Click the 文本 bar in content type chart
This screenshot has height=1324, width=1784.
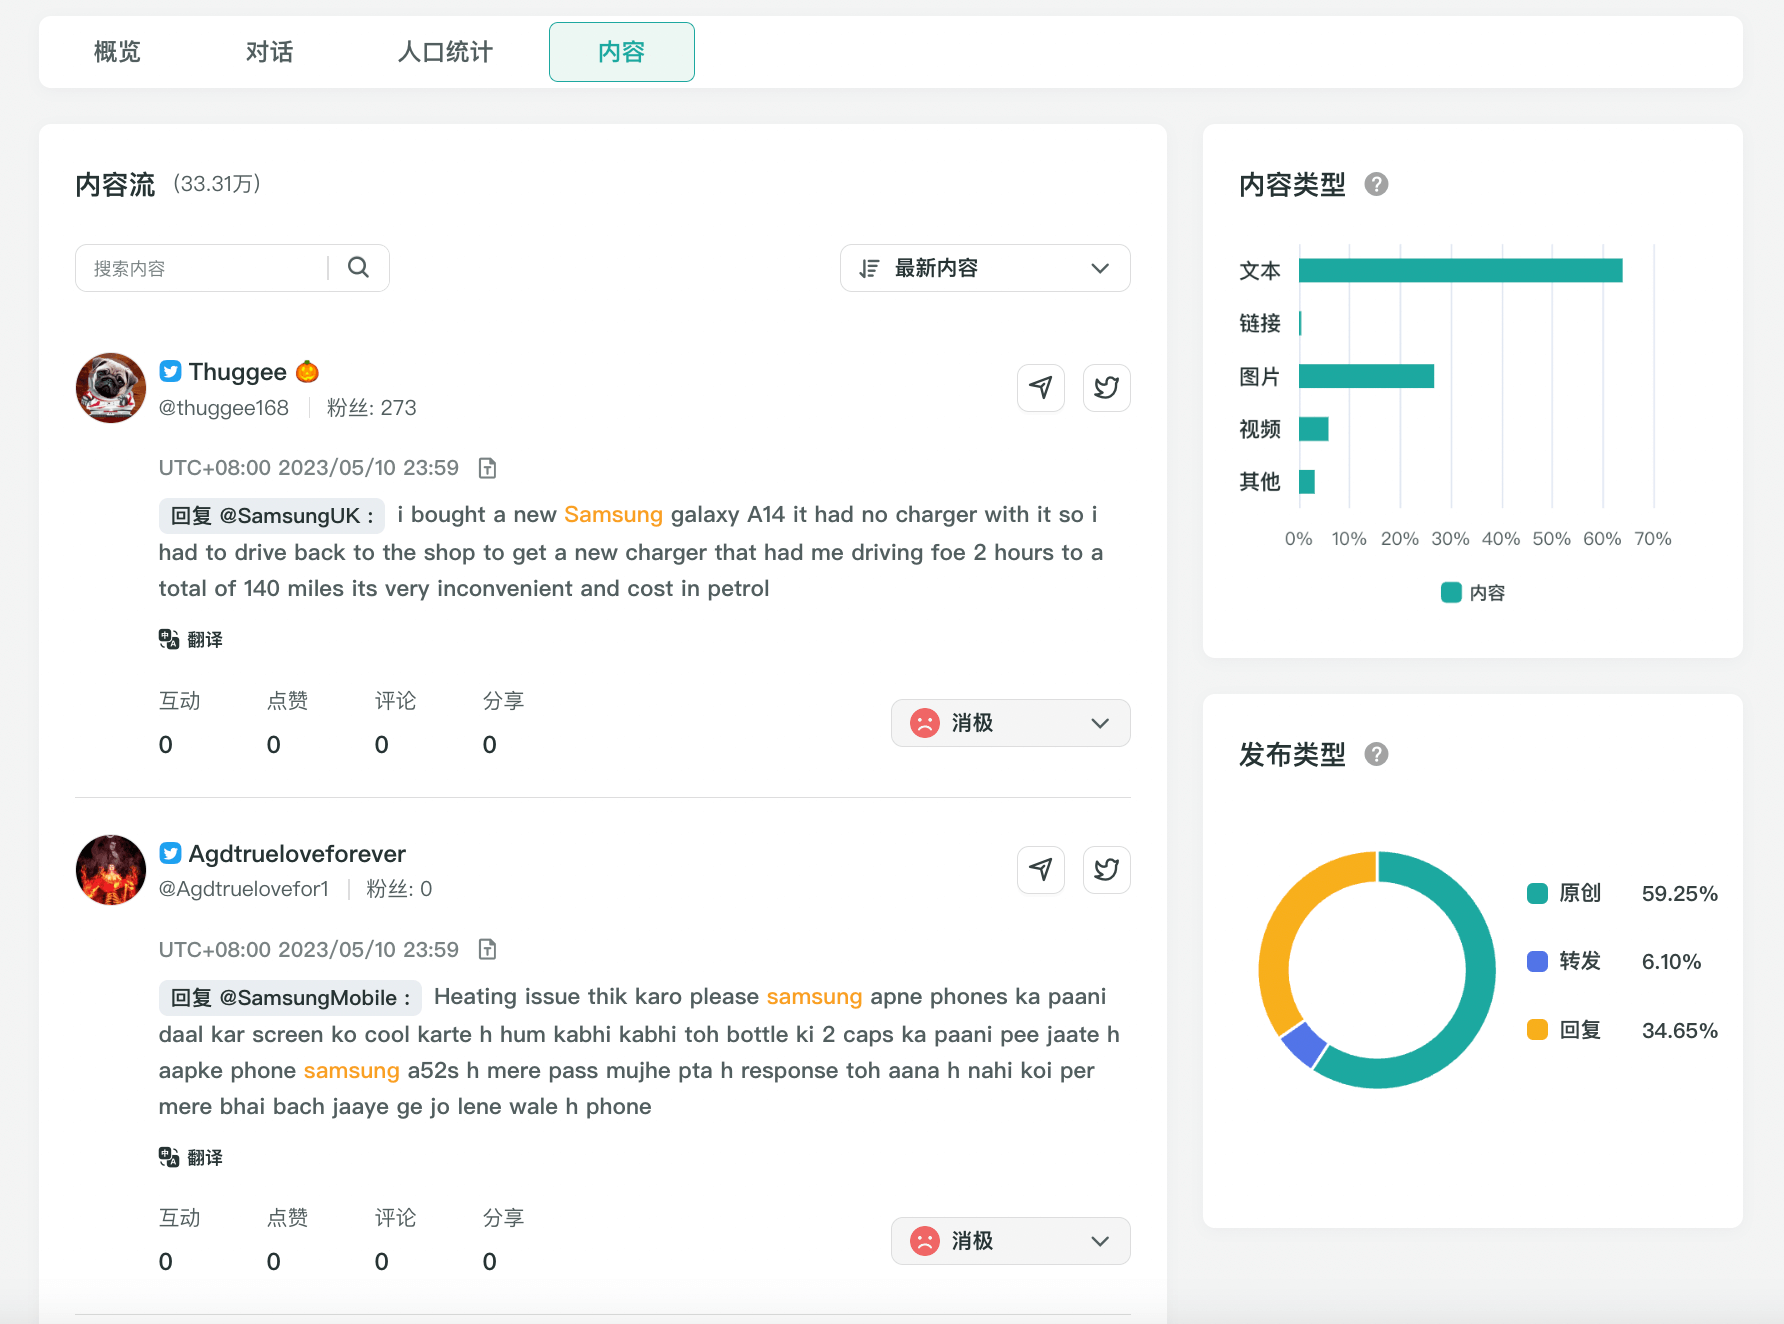point(1460,270)
